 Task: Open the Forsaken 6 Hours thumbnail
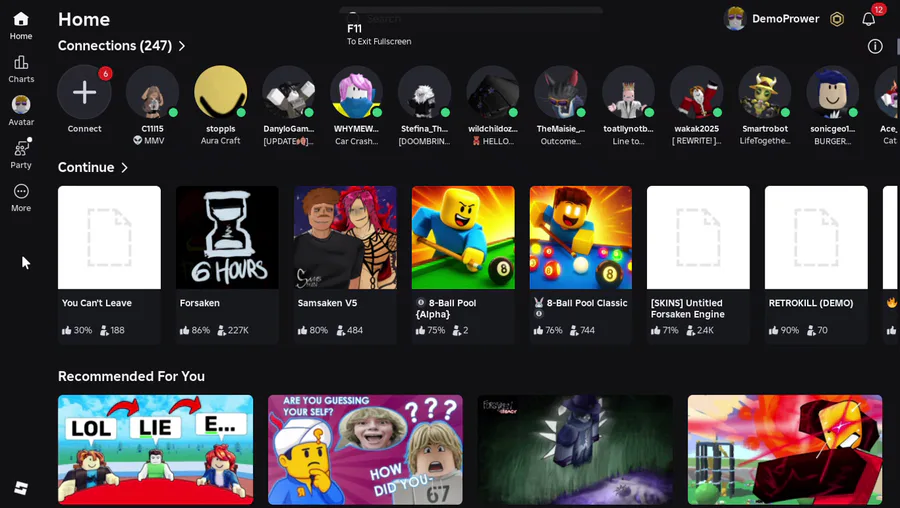pyautogui.click(x=227, y=237)
